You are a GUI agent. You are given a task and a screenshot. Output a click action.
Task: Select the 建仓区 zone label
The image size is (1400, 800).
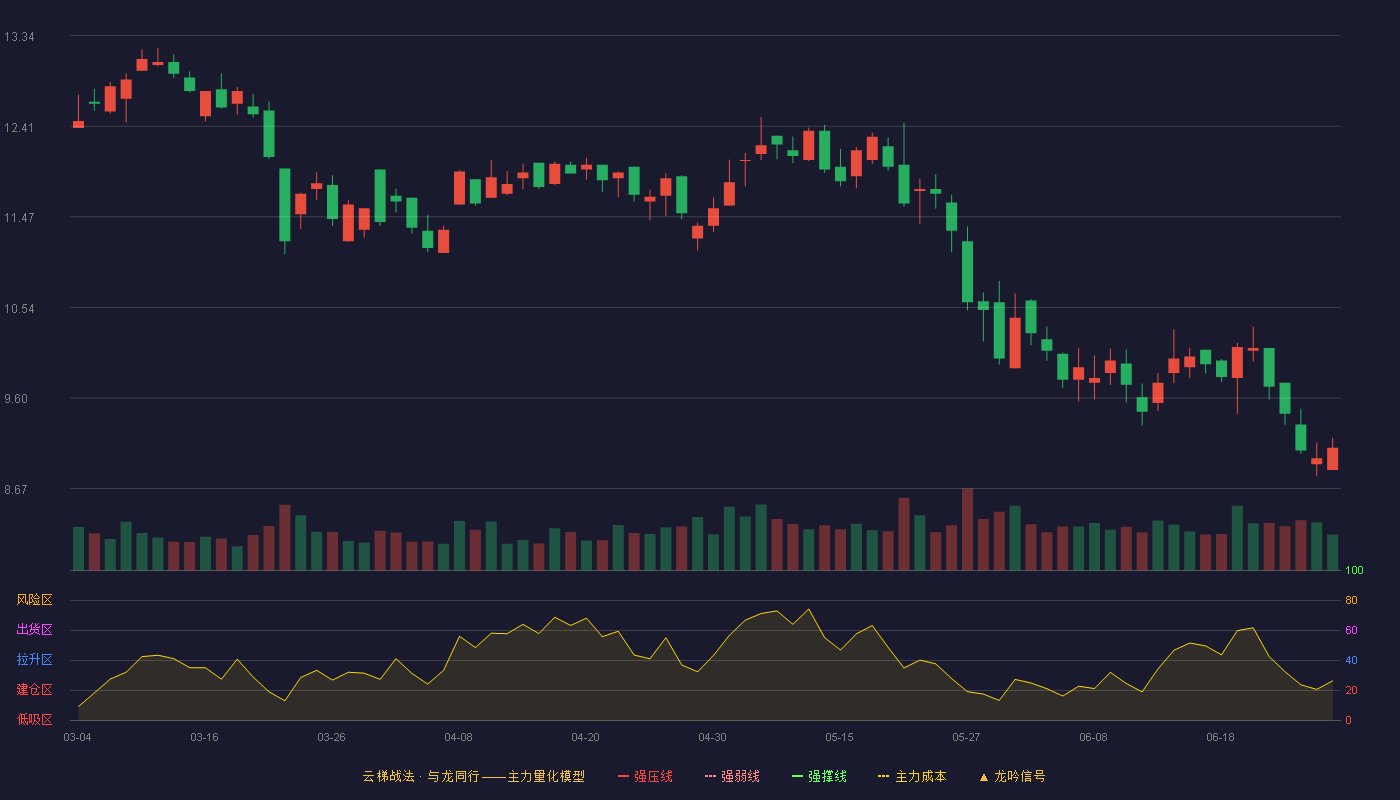click(35, 690)
